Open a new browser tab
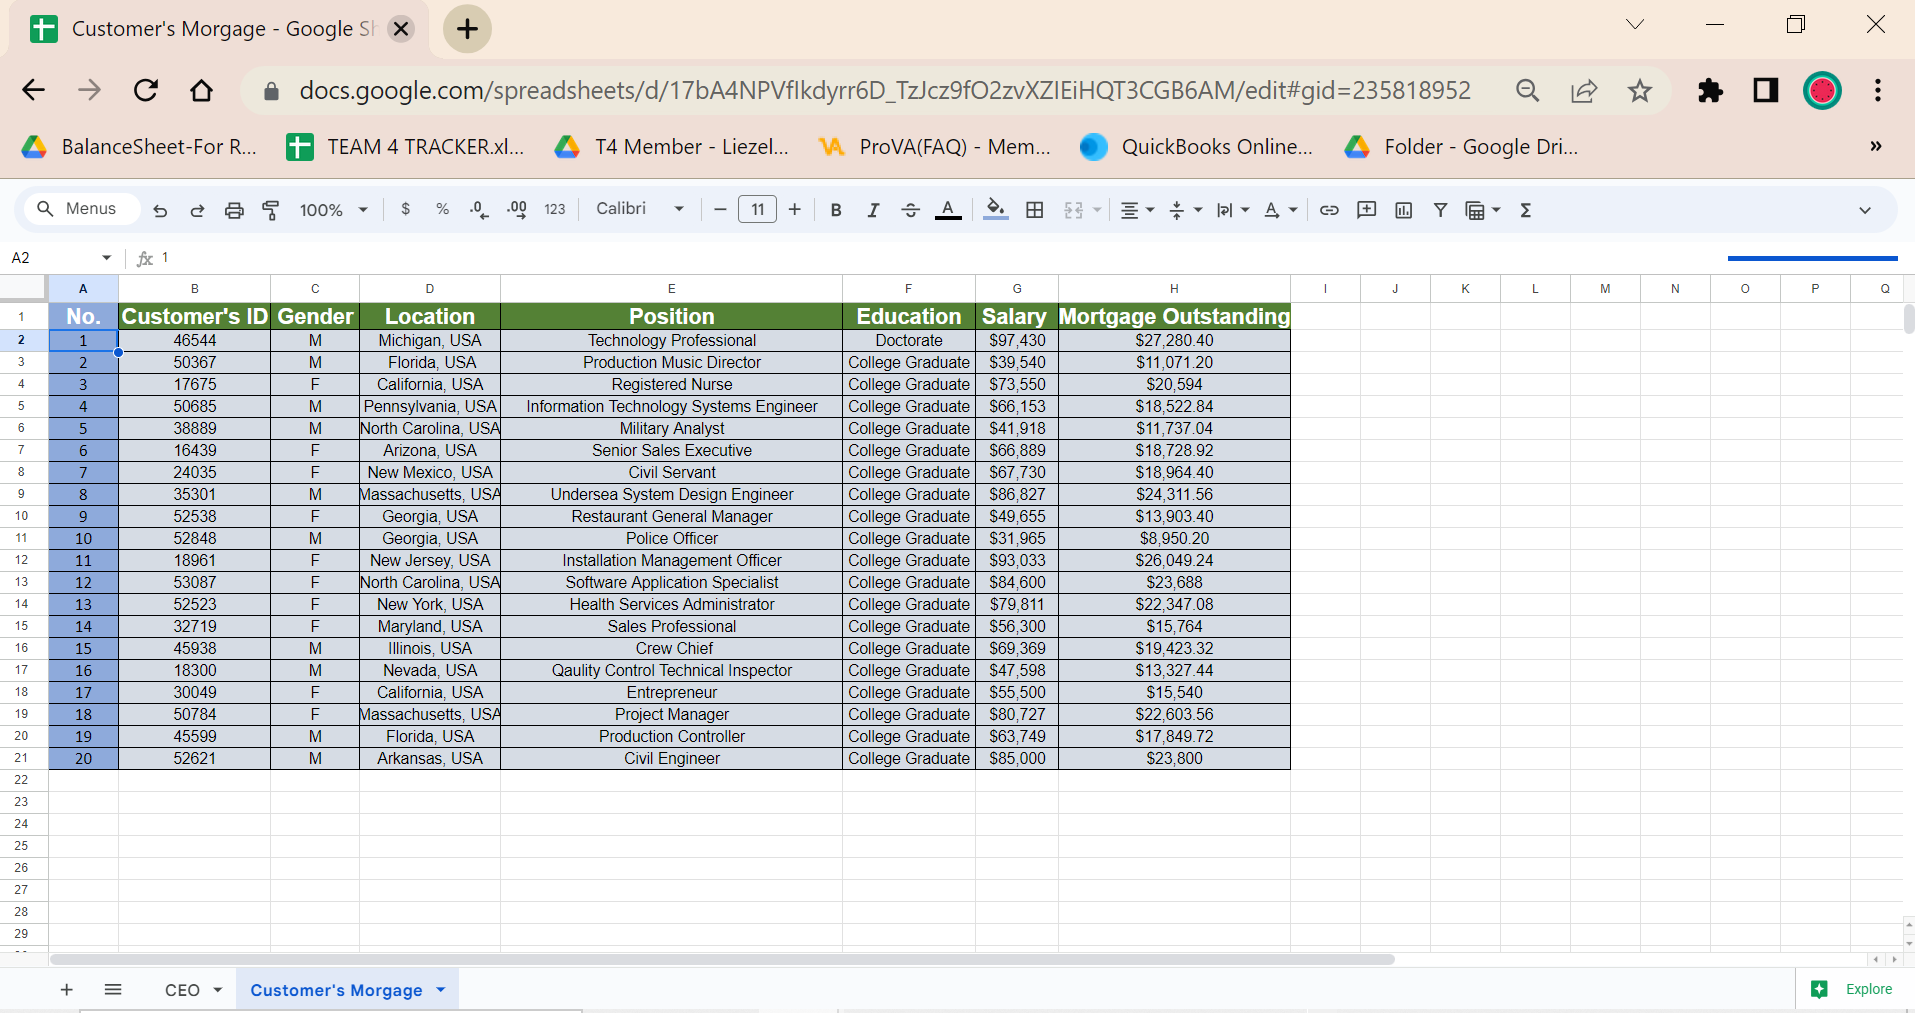This screenshot has height=1013, width=1915. pos(467,29)
